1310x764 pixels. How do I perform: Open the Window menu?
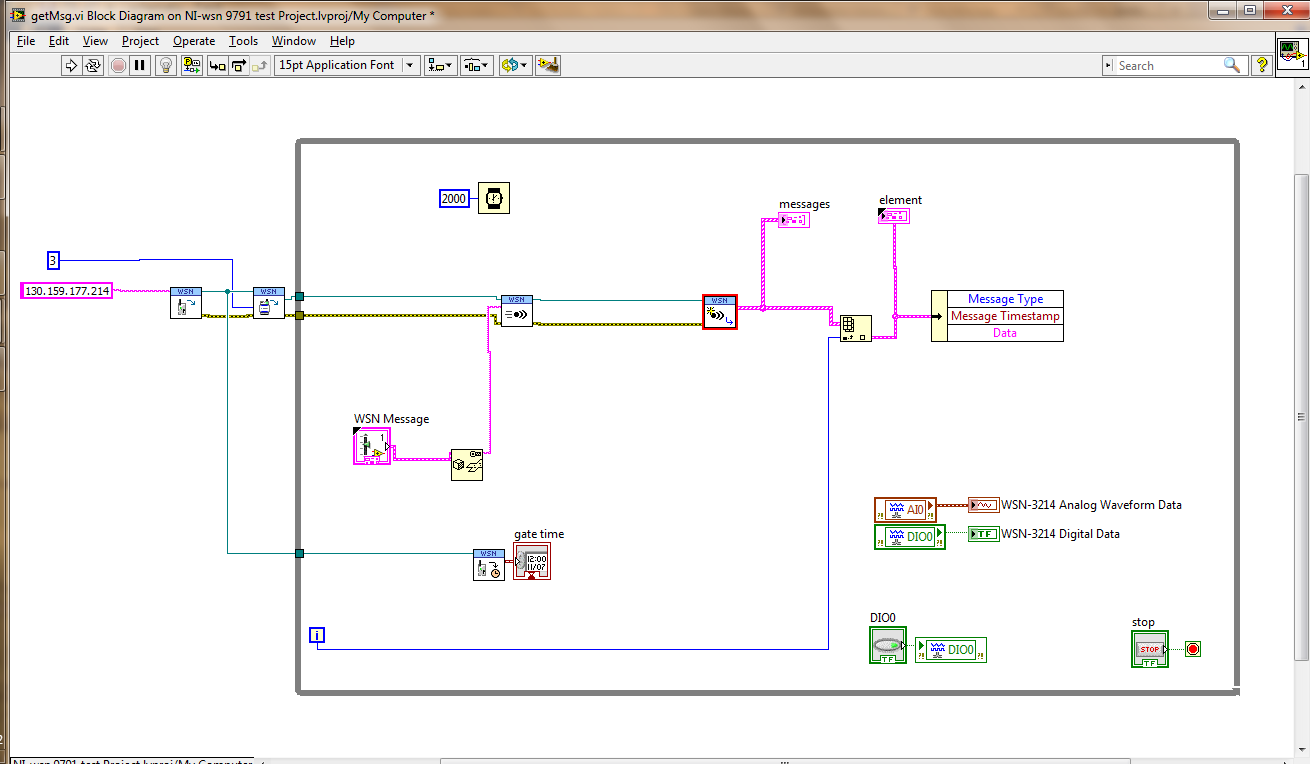pyautogui.click(x=294, y=41)
